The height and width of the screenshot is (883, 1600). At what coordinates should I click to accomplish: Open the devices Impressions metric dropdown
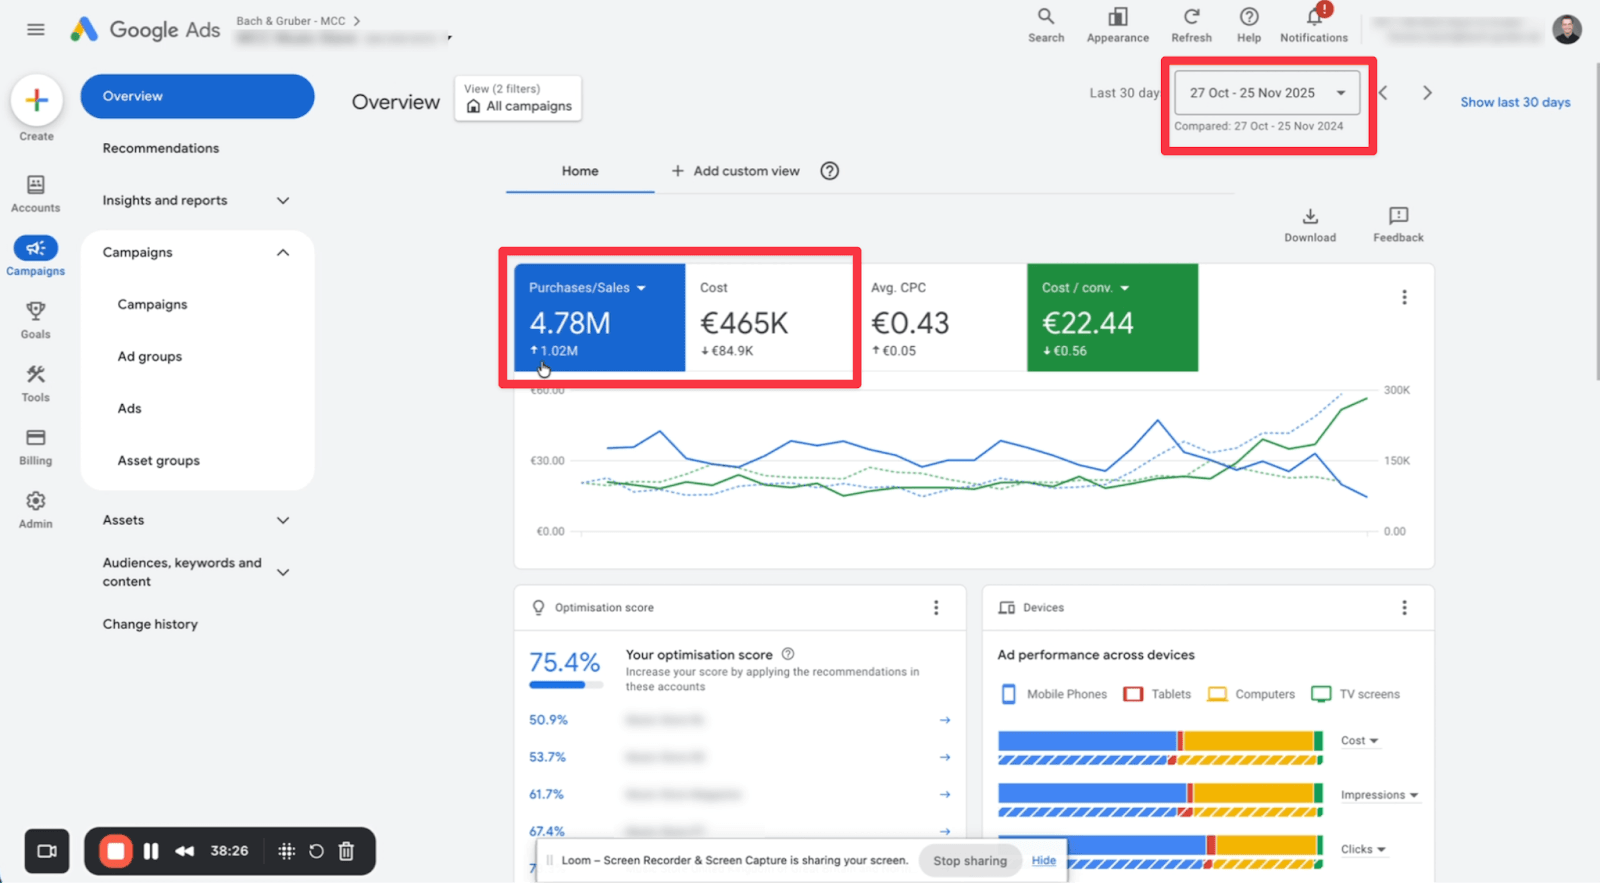click(x=1380, y=795)
